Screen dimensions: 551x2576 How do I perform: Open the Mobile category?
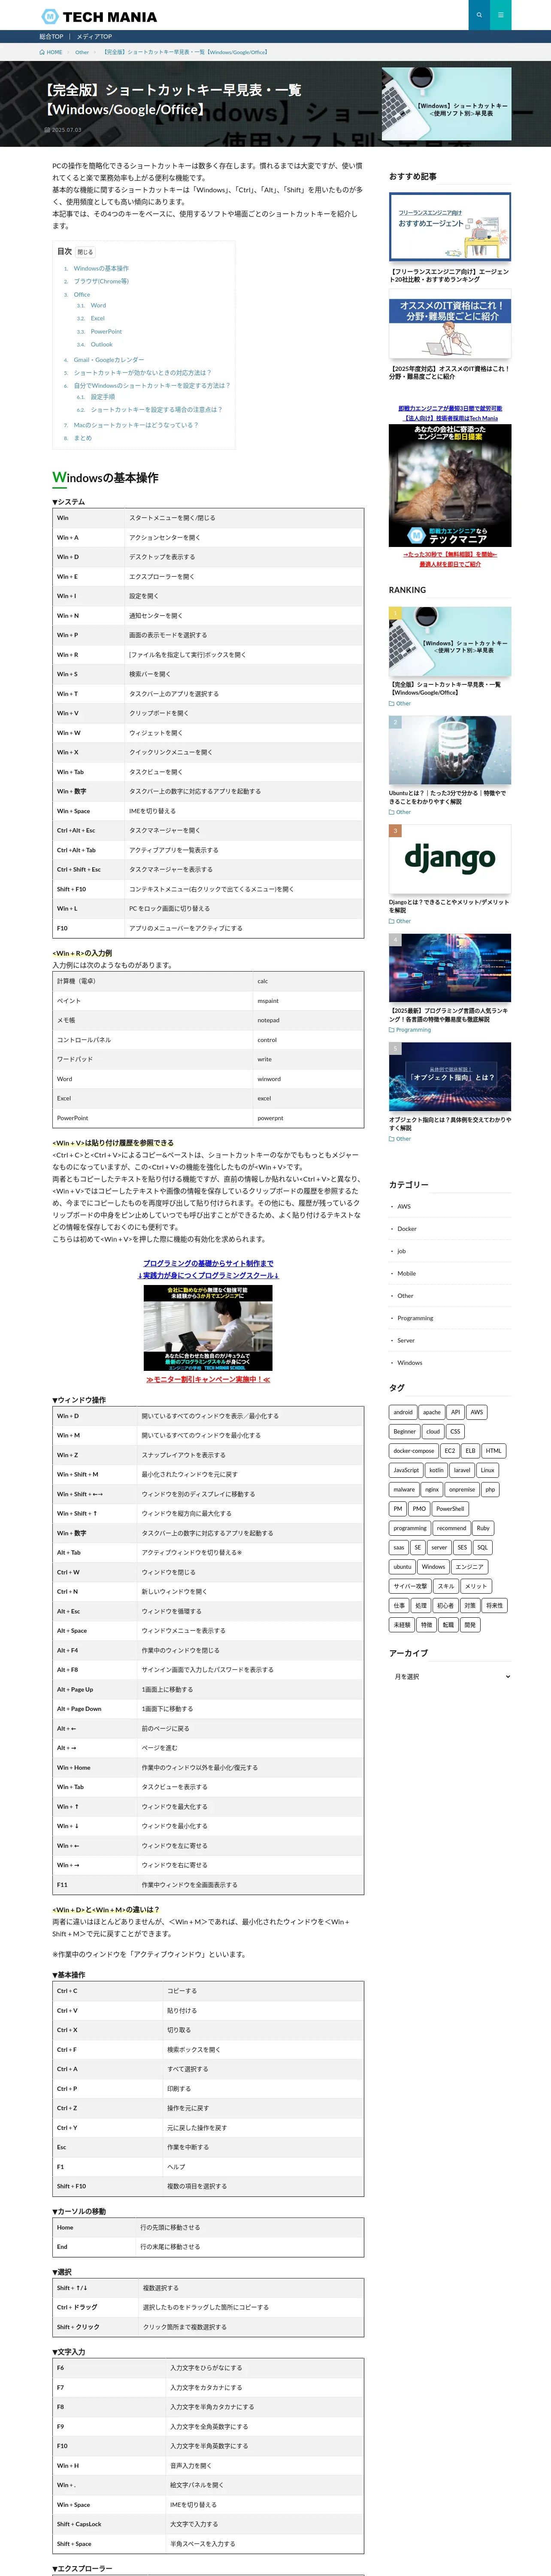pyautogui.click(x=407, y=1273)
